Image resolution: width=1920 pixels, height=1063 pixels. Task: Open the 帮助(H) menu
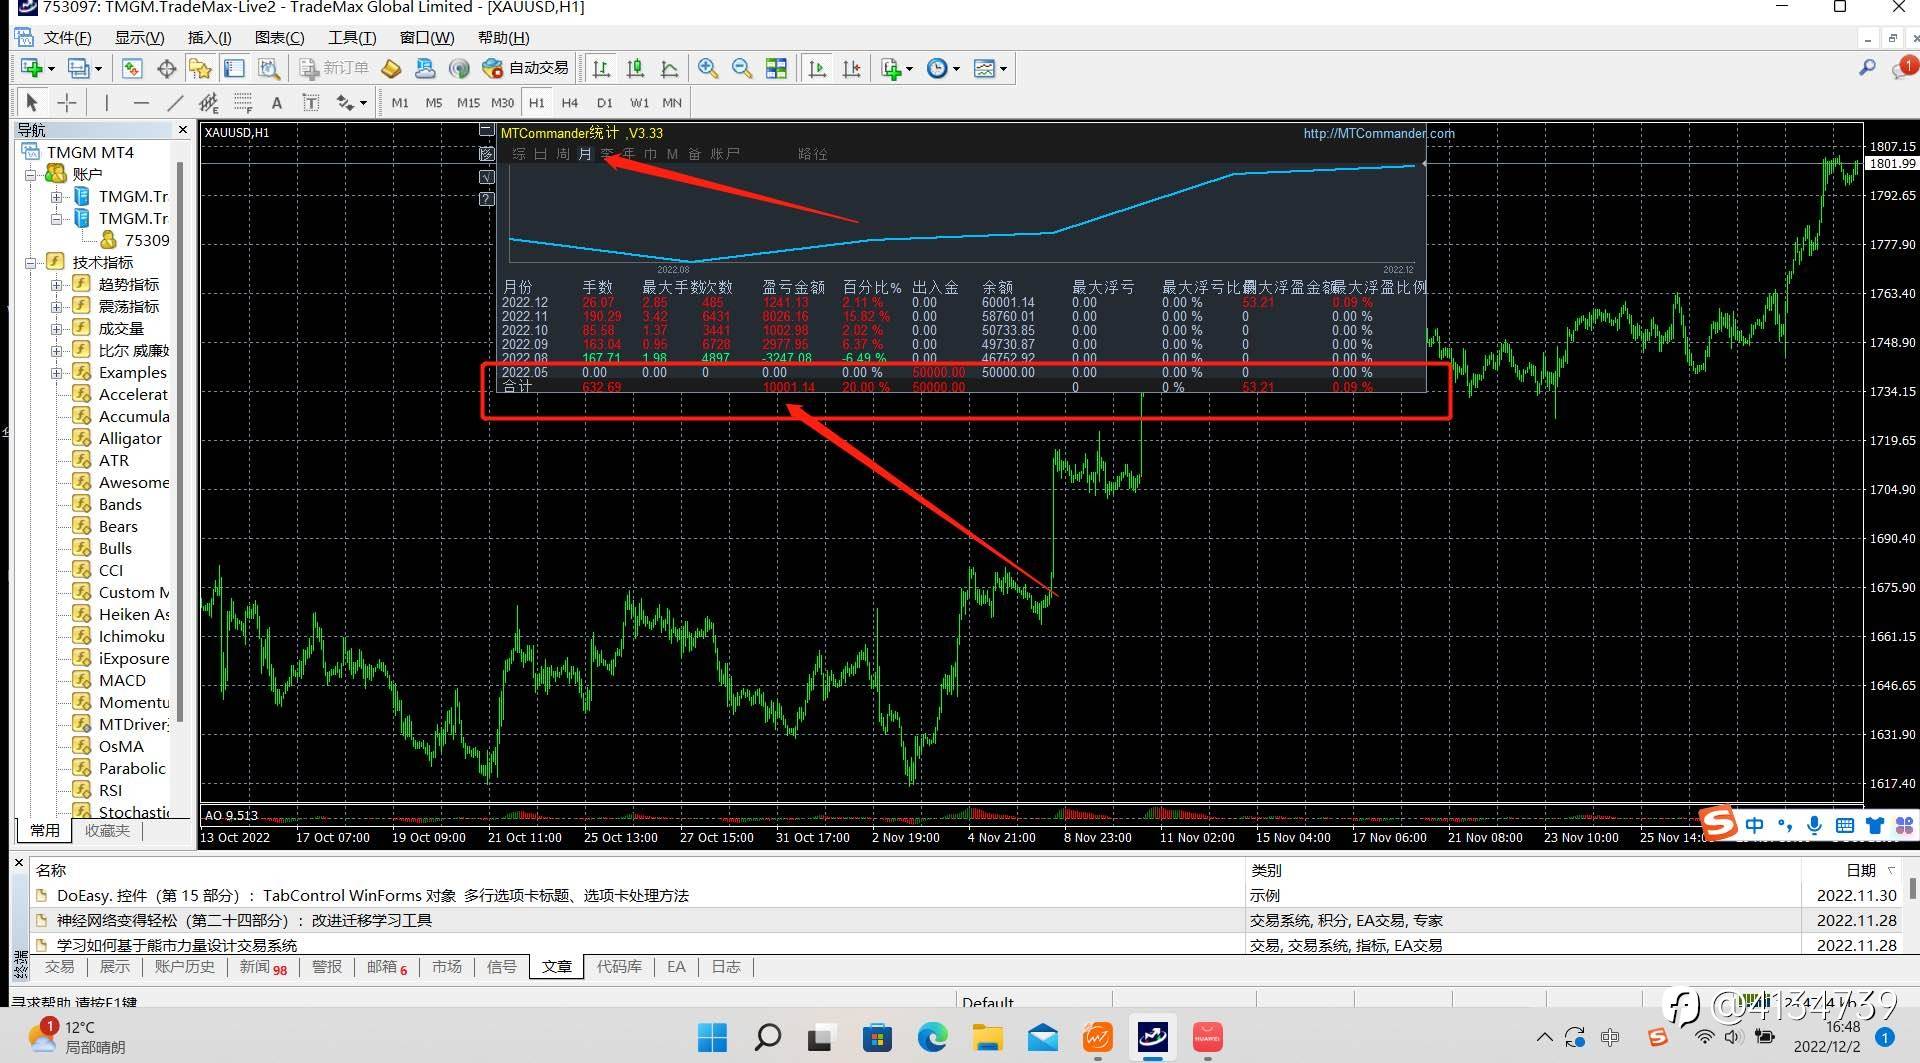[503, 37]
